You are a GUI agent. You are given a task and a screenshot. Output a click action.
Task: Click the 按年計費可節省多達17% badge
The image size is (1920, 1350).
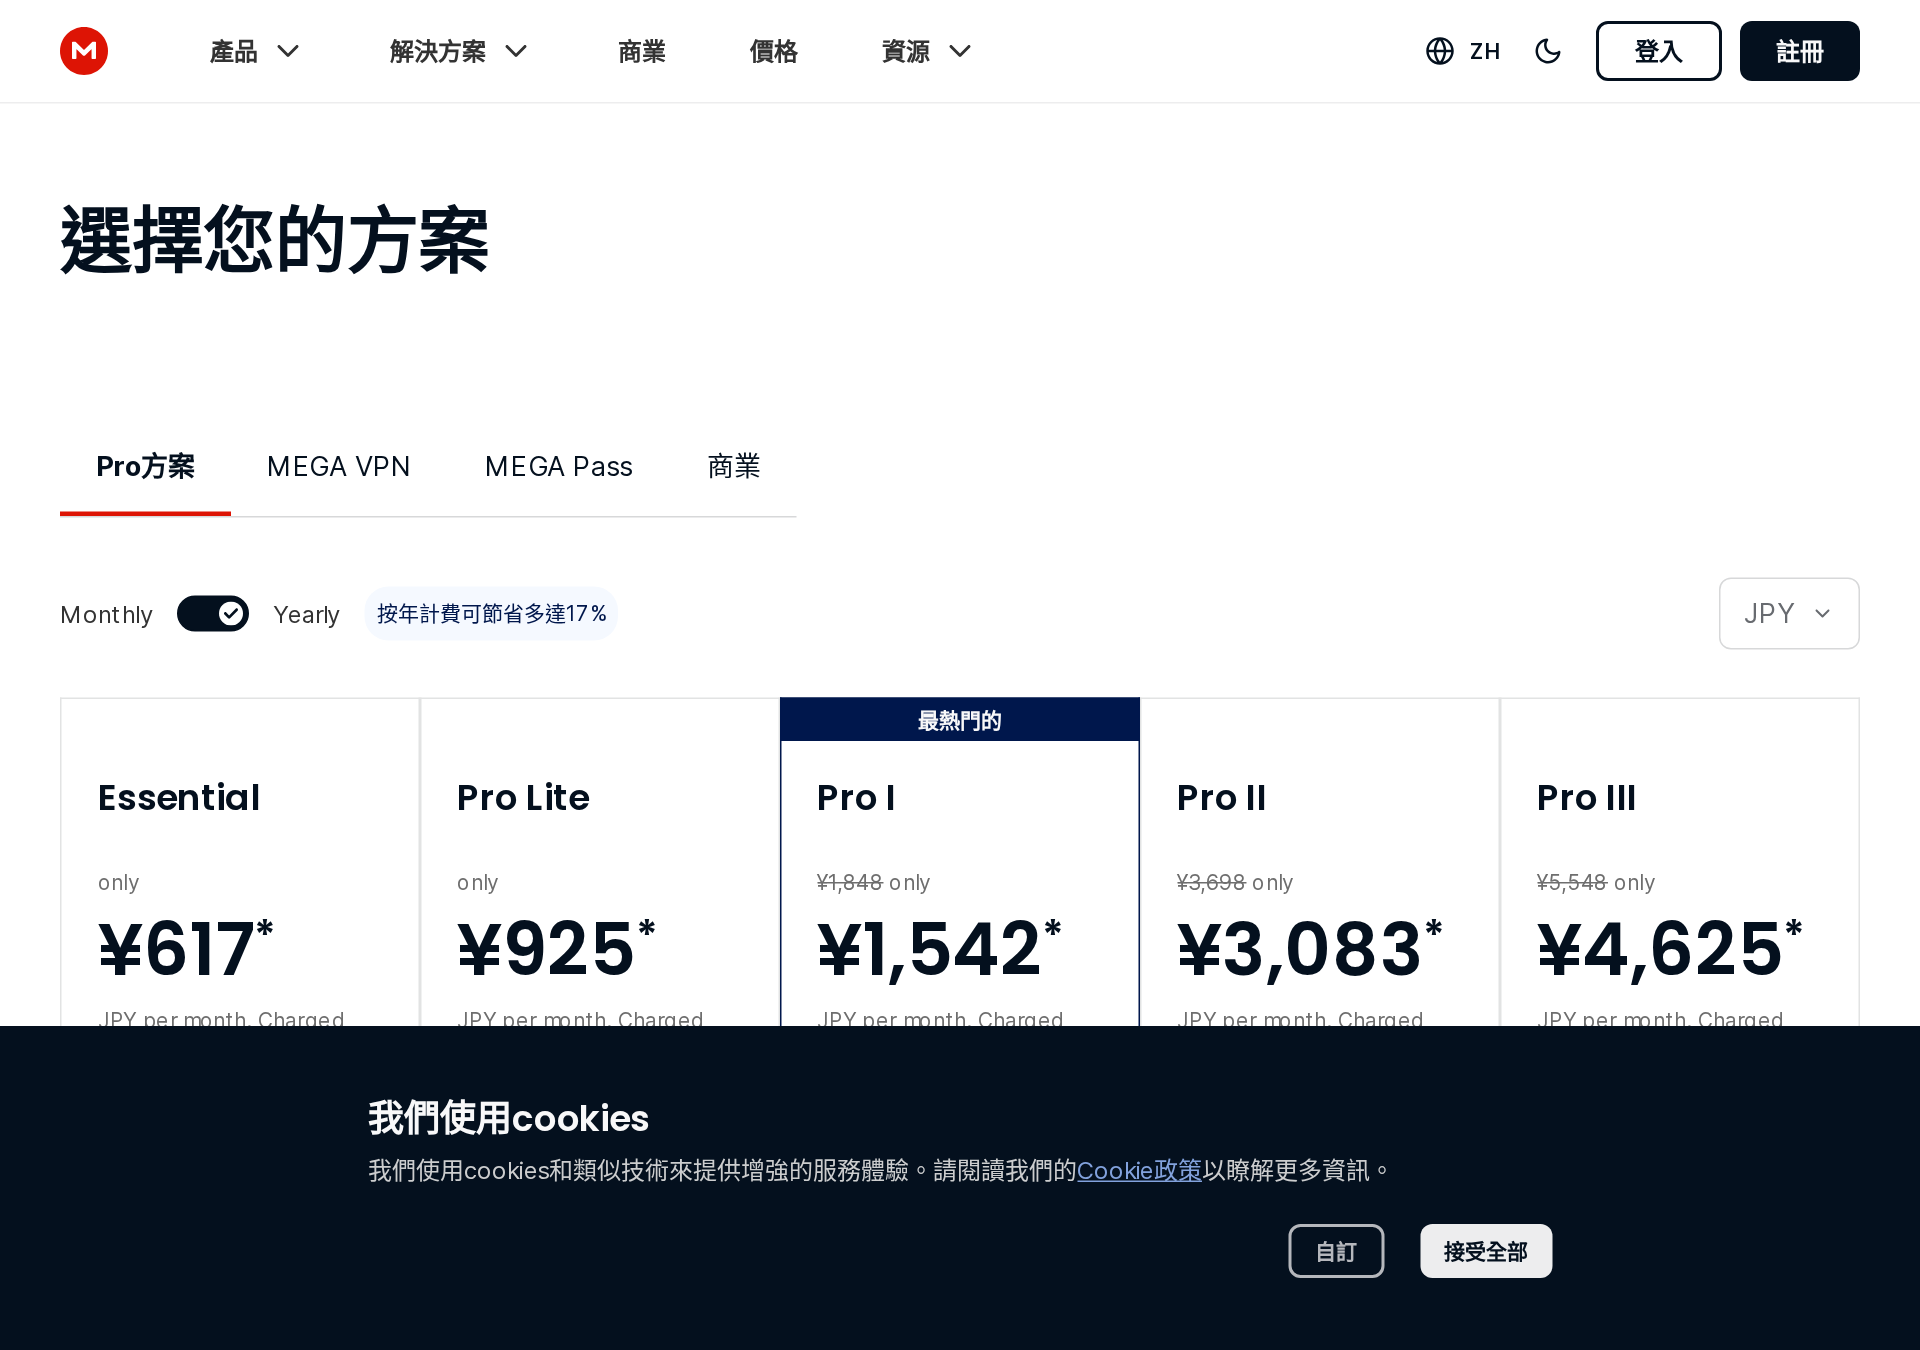click(x=491, y=614)
